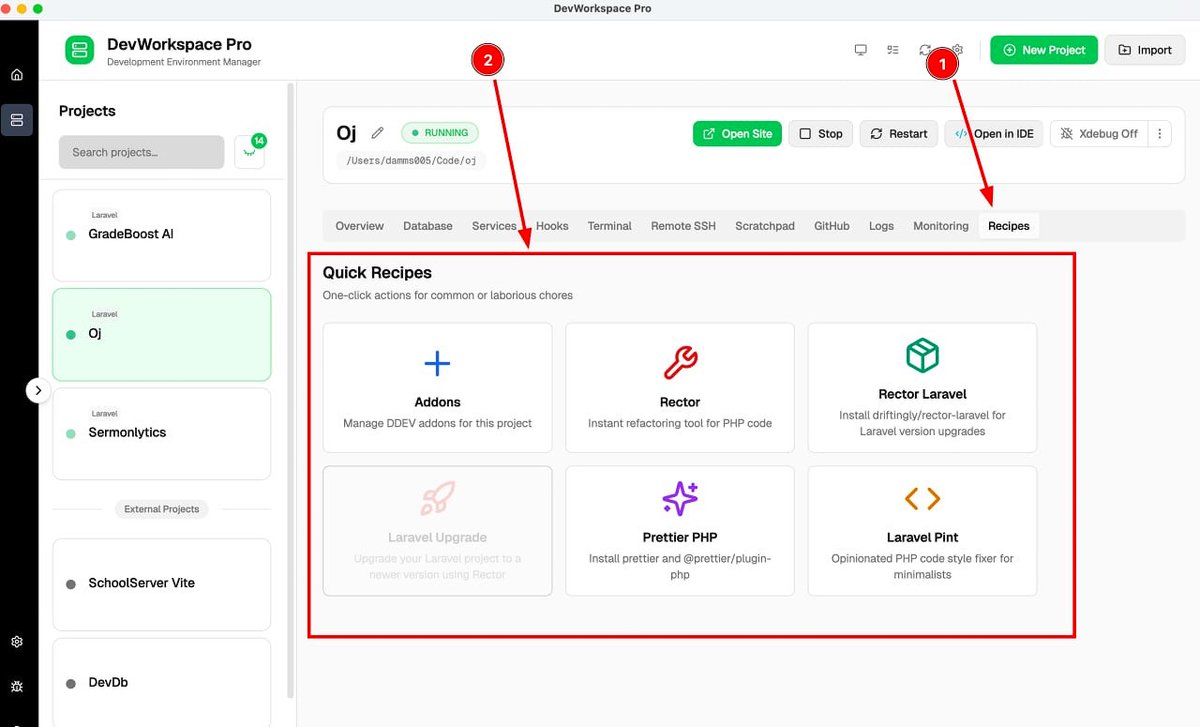Click the /Users/damms005/Code/oj path label
Screen dimensions: 1200x727
412,160
